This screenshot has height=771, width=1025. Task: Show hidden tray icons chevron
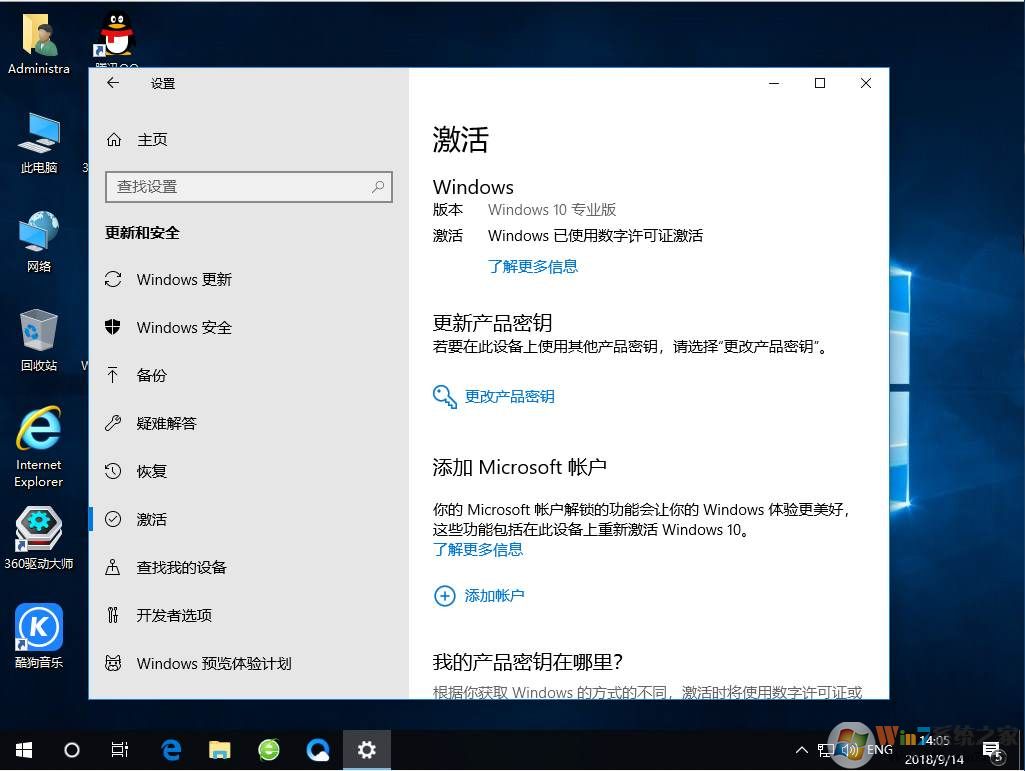click(802, 750)
